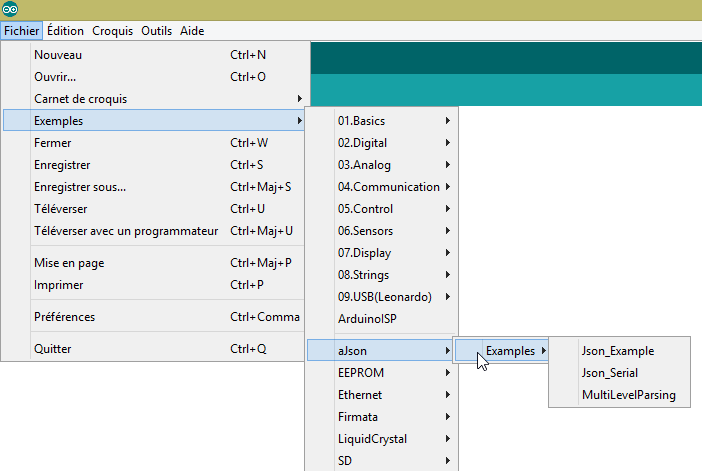The image size is (702, 471).
Task: Expand the 01.Basics examples submenu
Action: click(361, 121)
